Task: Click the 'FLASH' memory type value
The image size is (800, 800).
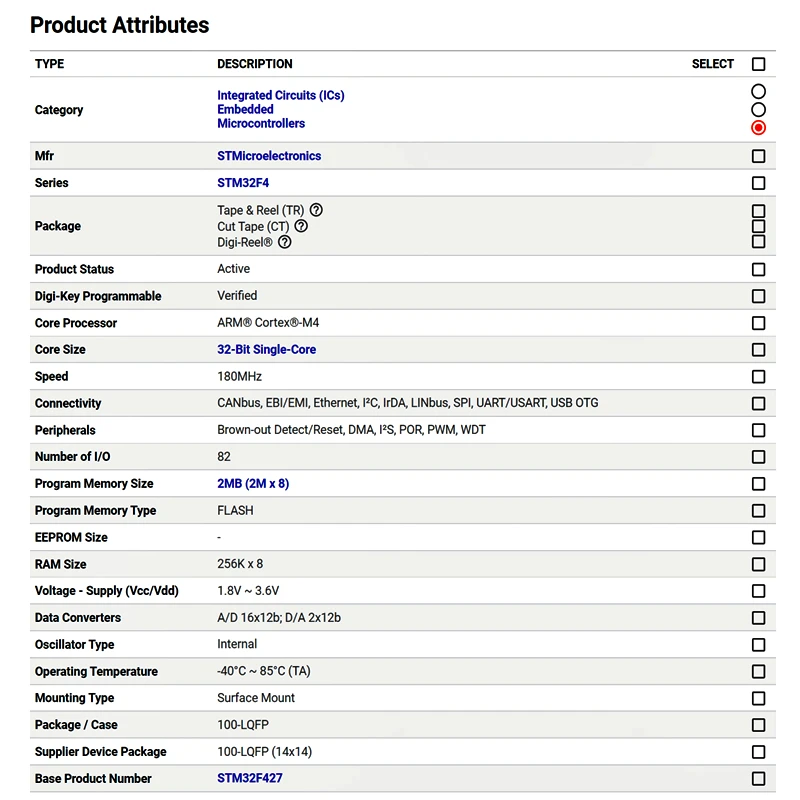Action: click(235, 510)
